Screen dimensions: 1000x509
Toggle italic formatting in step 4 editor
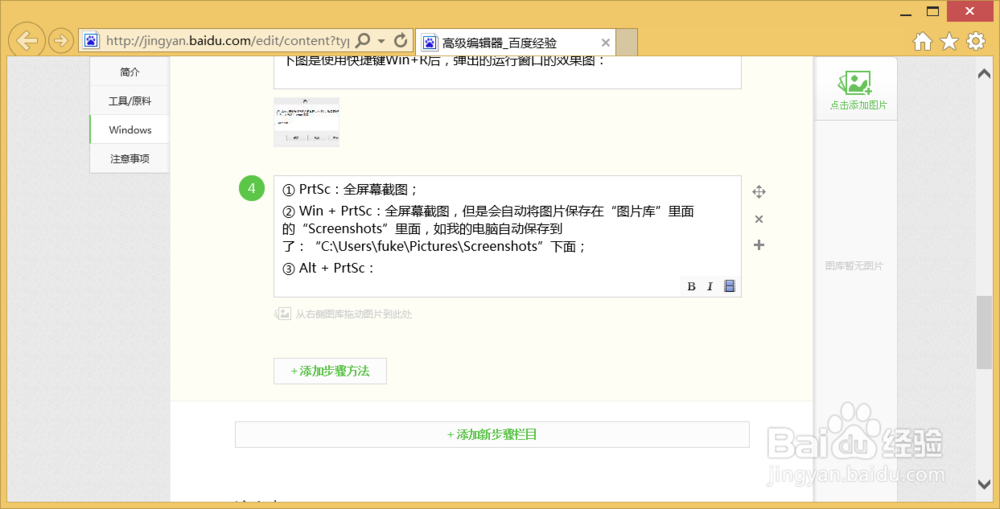(x=710, y=286)
